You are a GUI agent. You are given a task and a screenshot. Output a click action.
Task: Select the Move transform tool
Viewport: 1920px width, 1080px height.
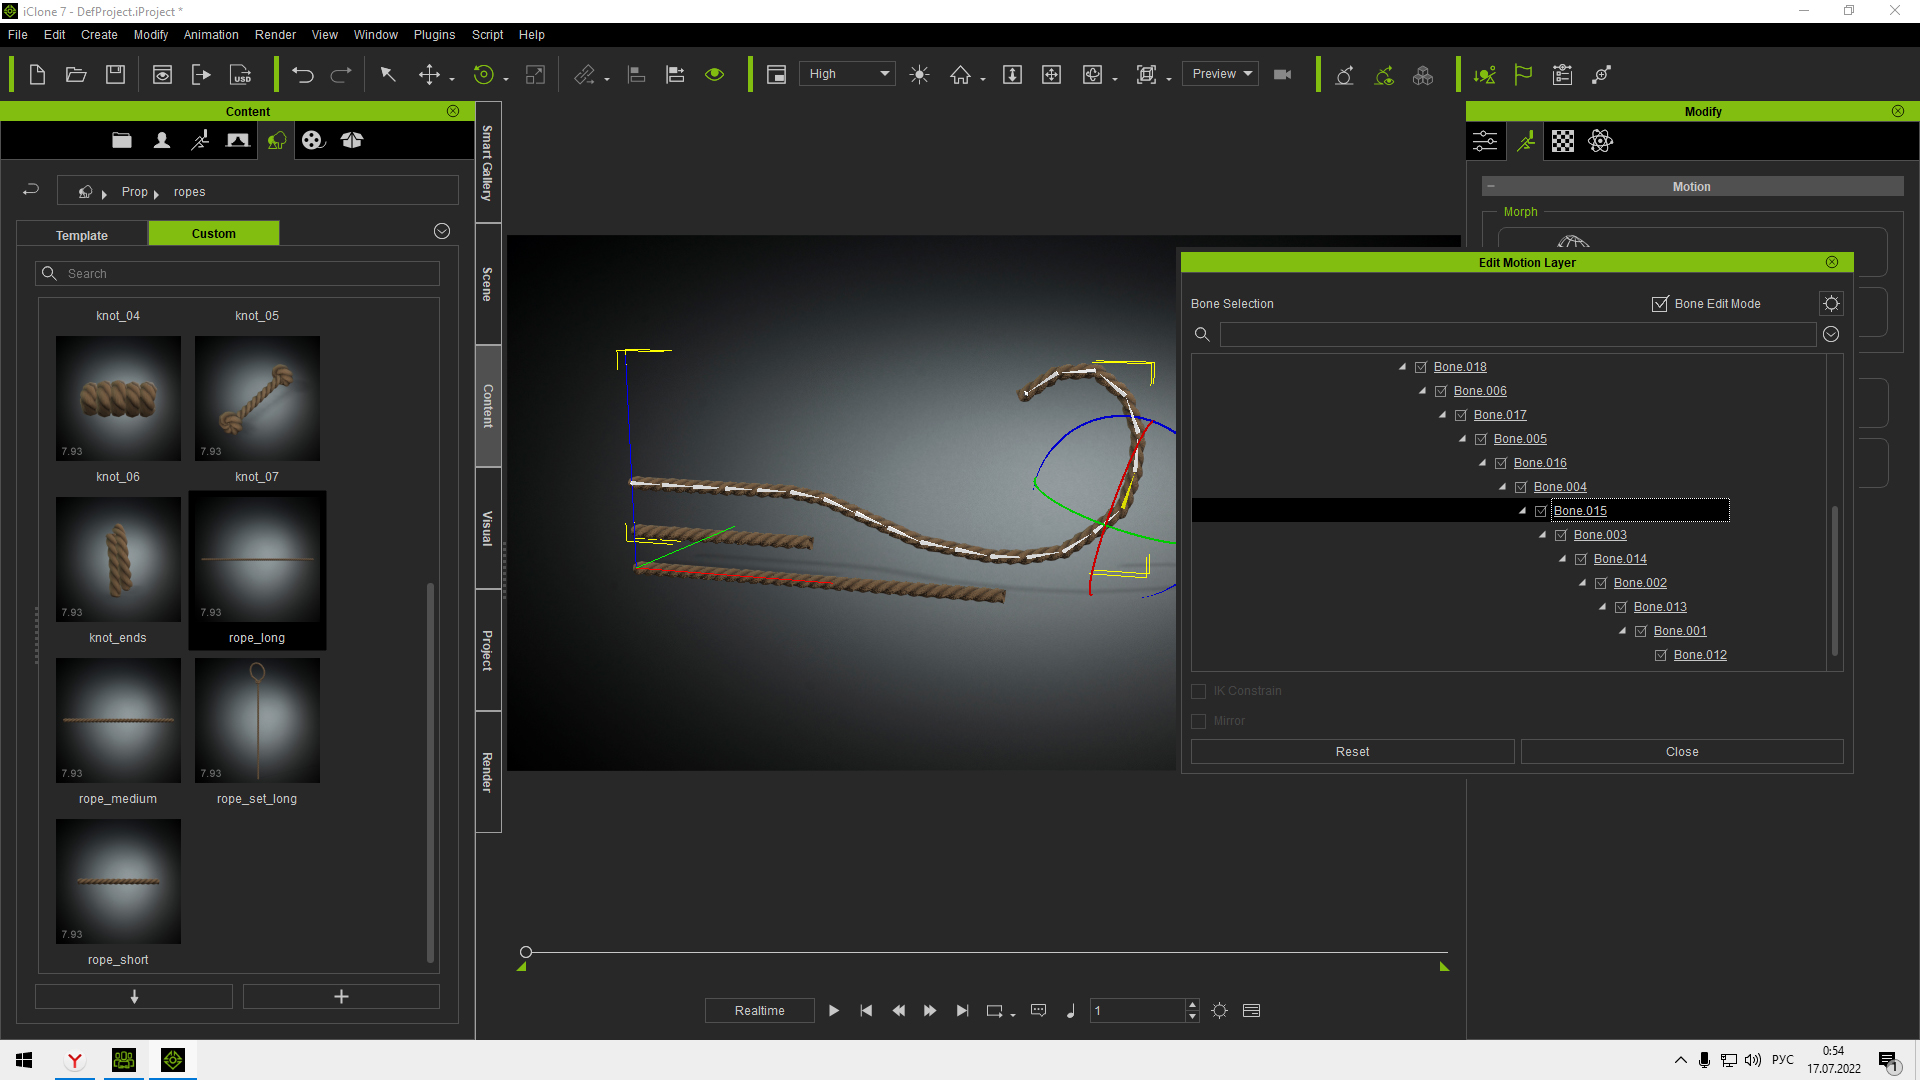click(429, 75)
